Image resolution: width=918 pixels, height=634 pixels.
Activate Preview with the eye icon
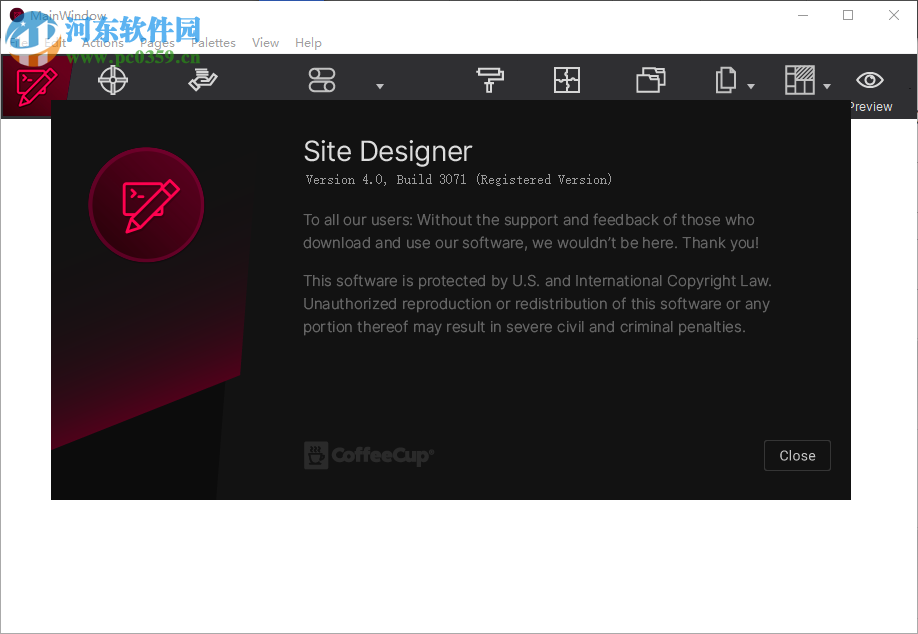click(x=869, y=80)
